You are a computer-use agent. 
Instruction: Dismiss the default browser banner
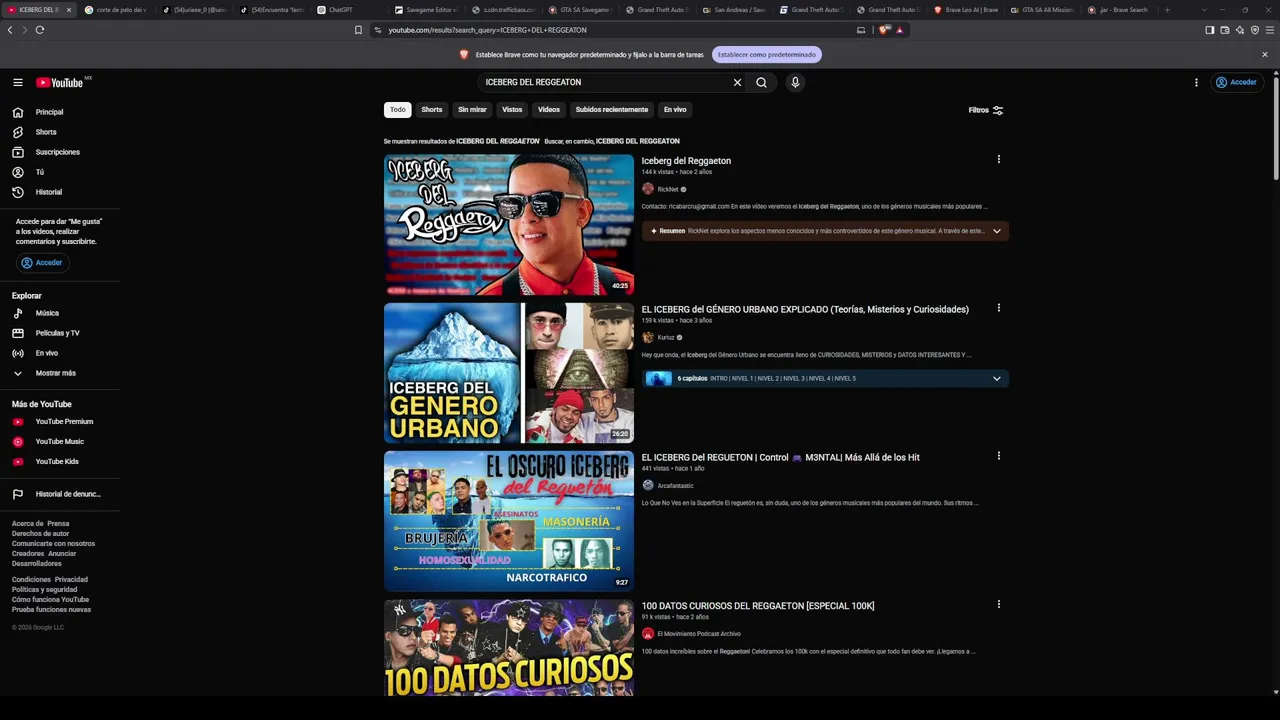tap(1265, 55)
